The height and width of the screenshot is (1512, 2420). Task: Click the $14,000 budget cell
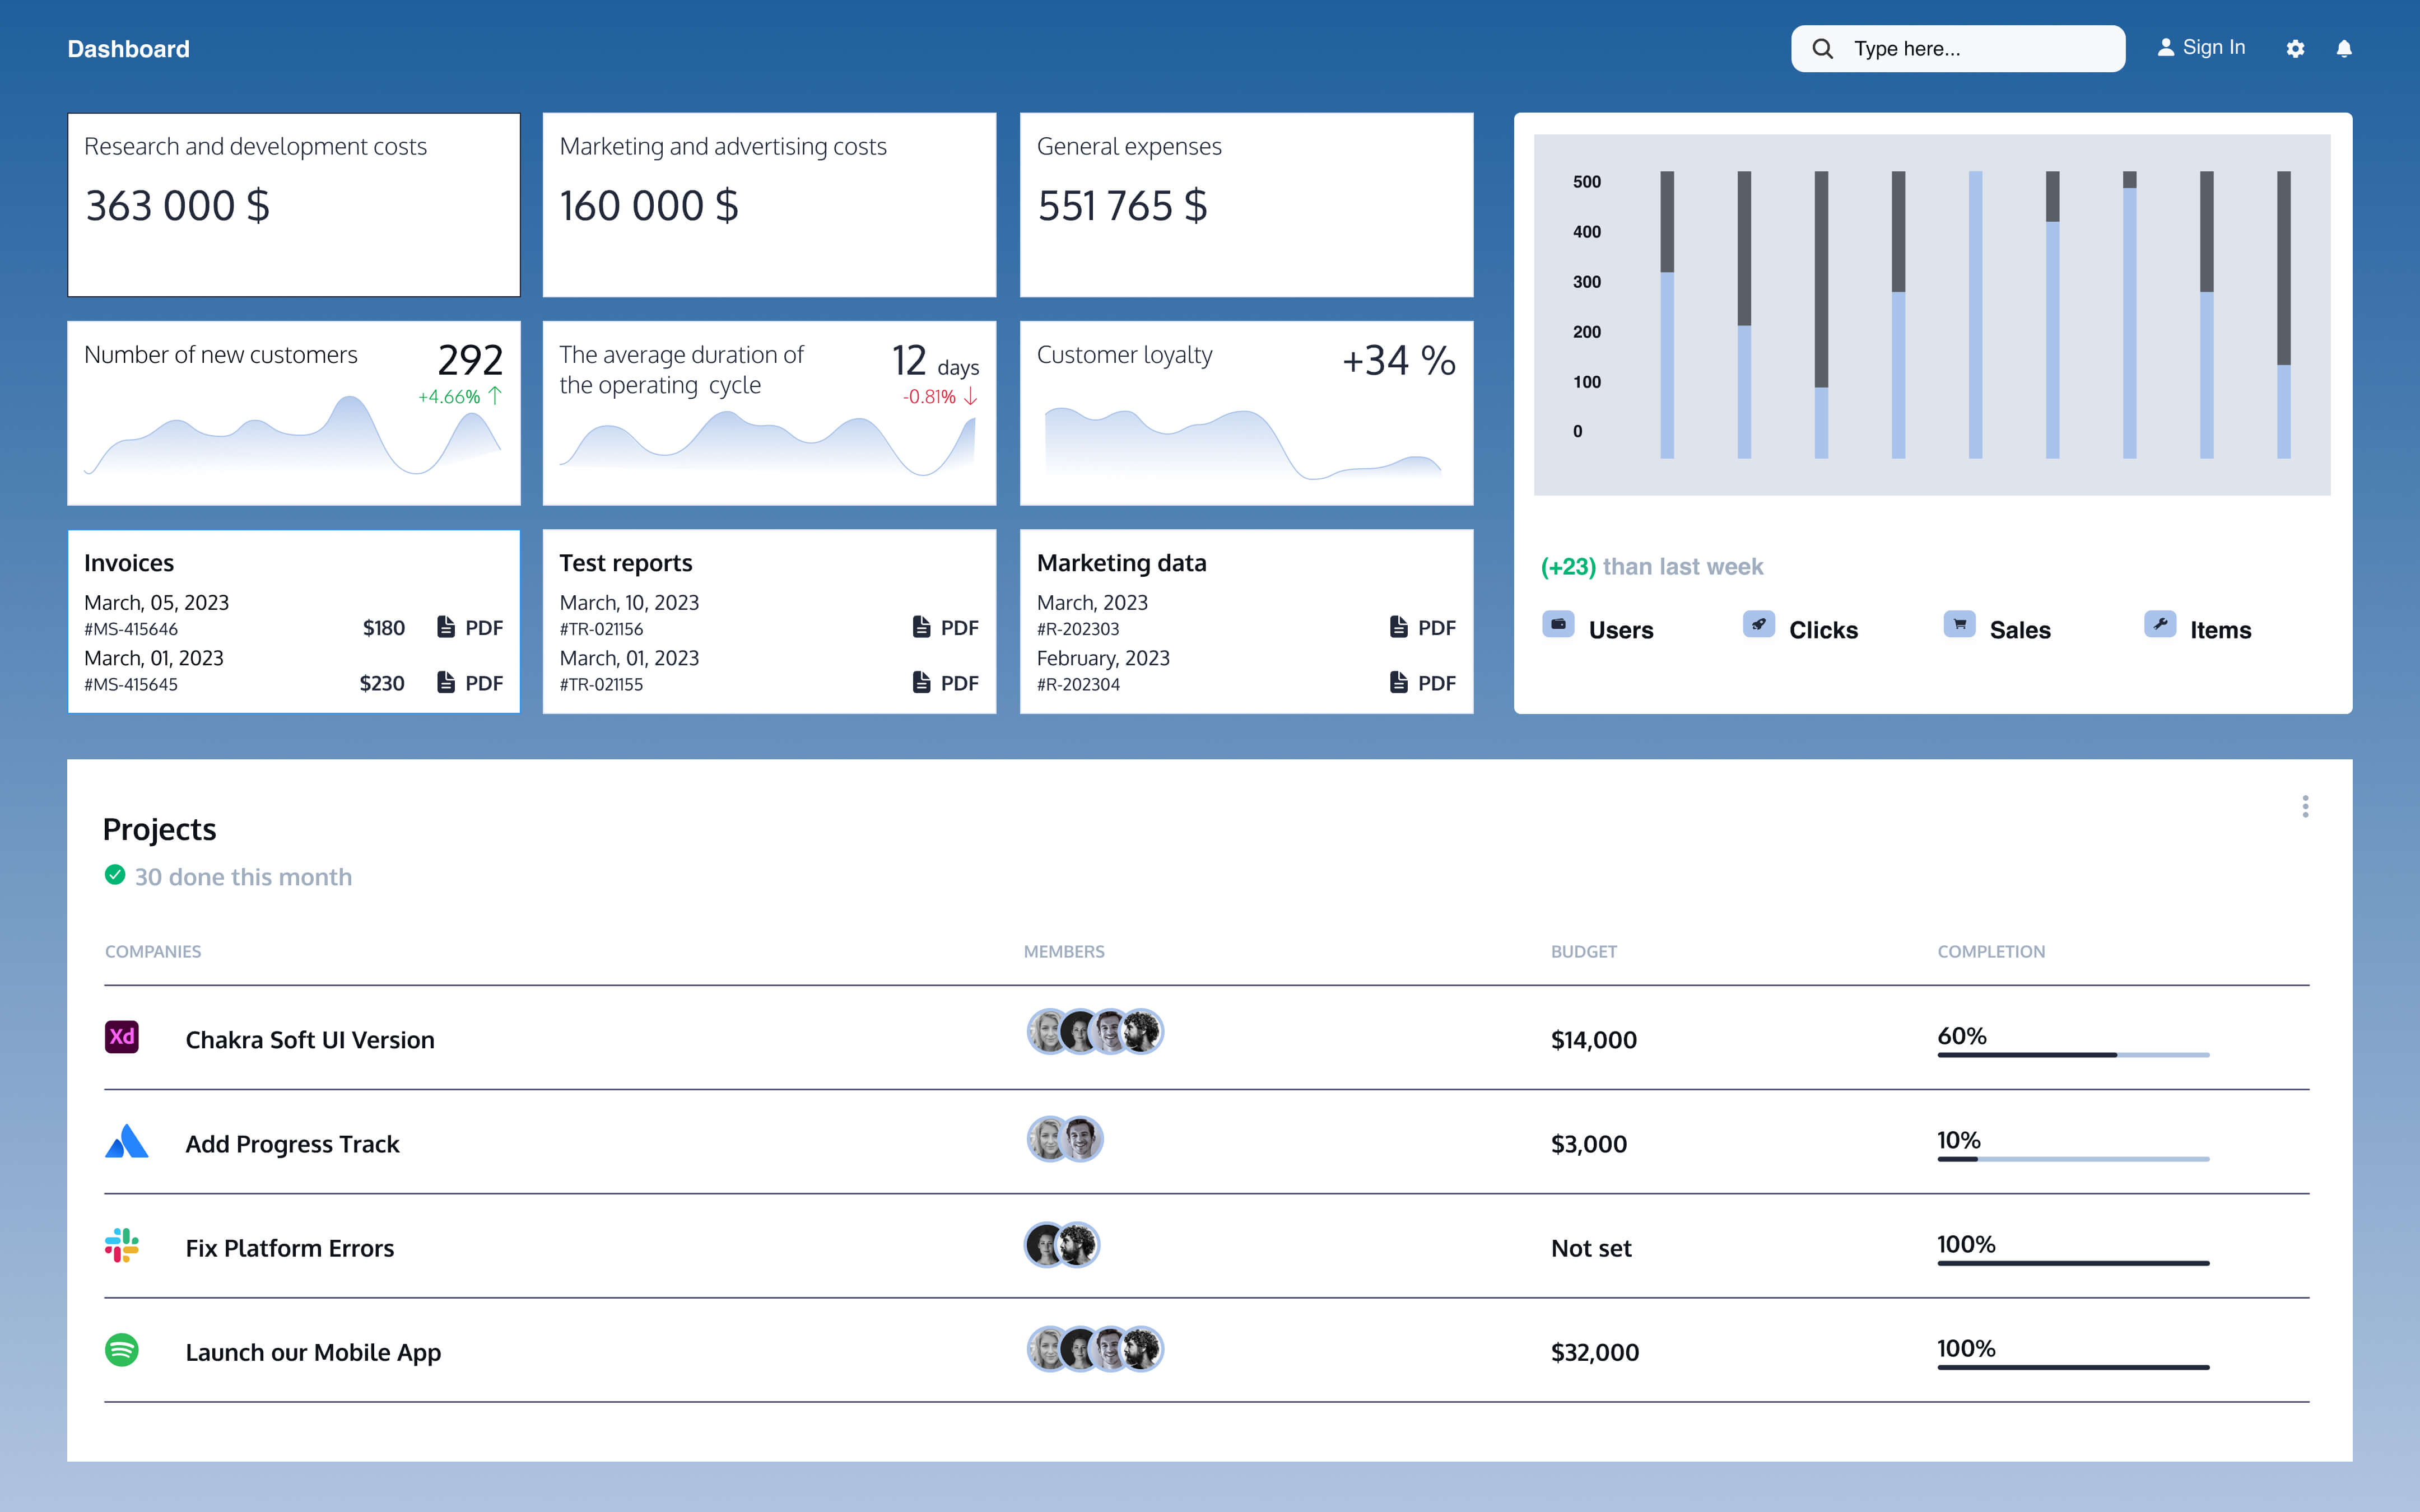point(1594,1040)
